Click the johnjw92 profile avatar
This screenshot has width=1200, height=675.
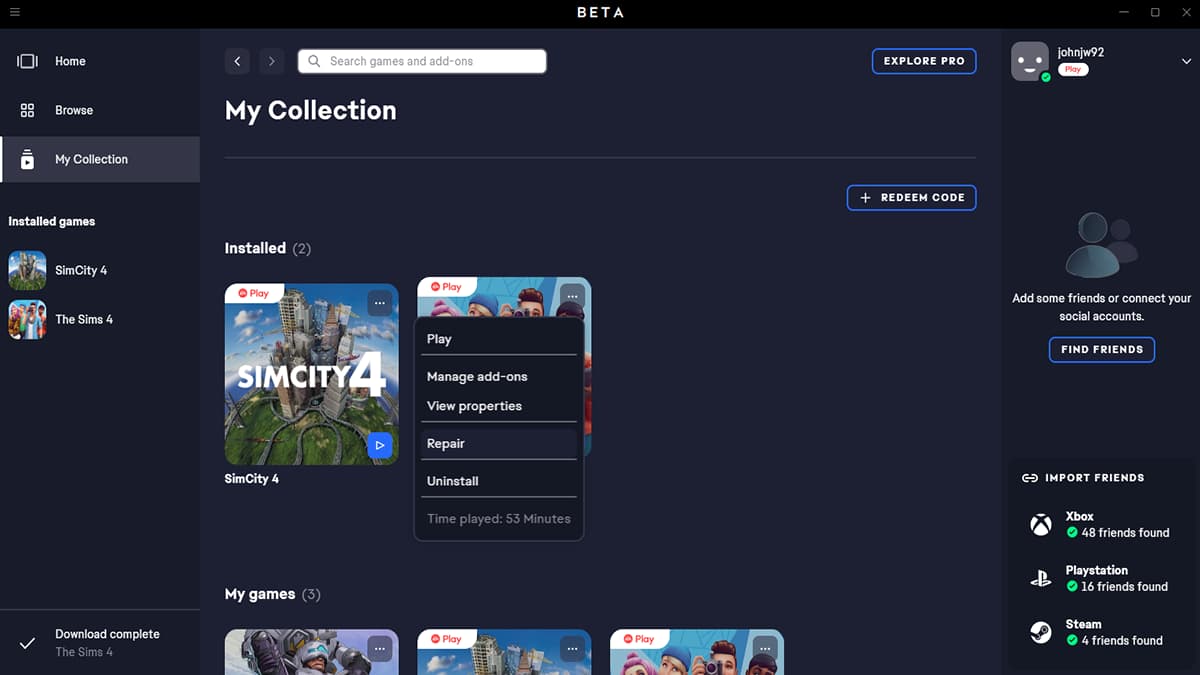pos(1030,61)
